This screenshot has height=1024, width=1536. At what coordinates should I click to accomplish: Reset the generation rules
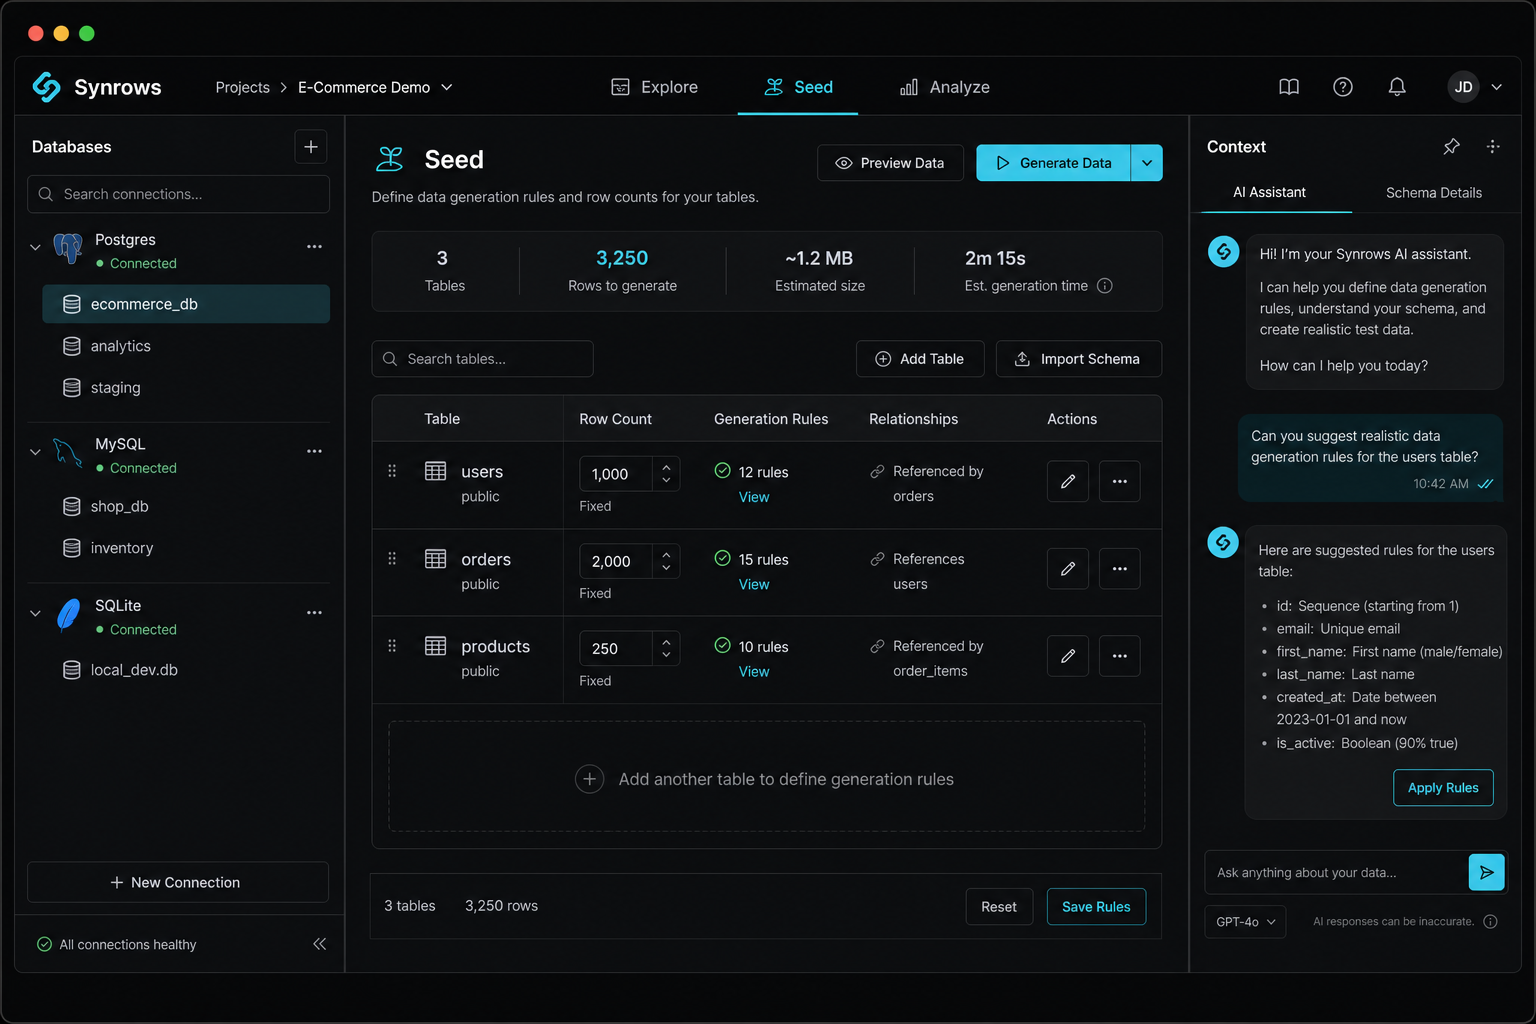pos(999,907)
